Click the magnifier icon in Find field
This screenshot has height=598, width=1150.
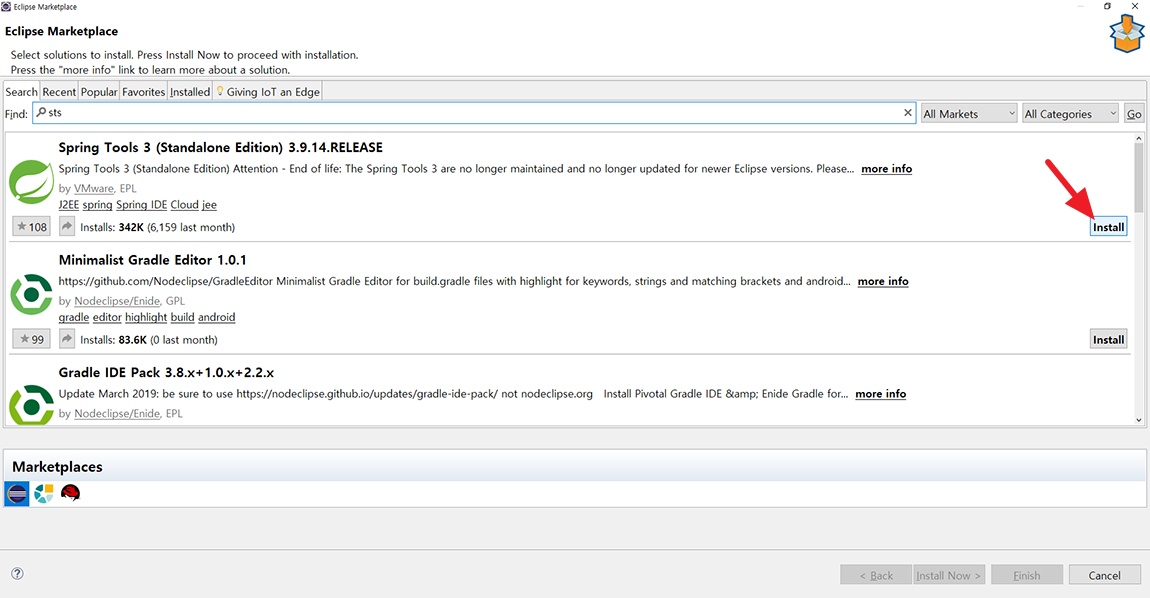pyautogui.click(x=41, y=112)
